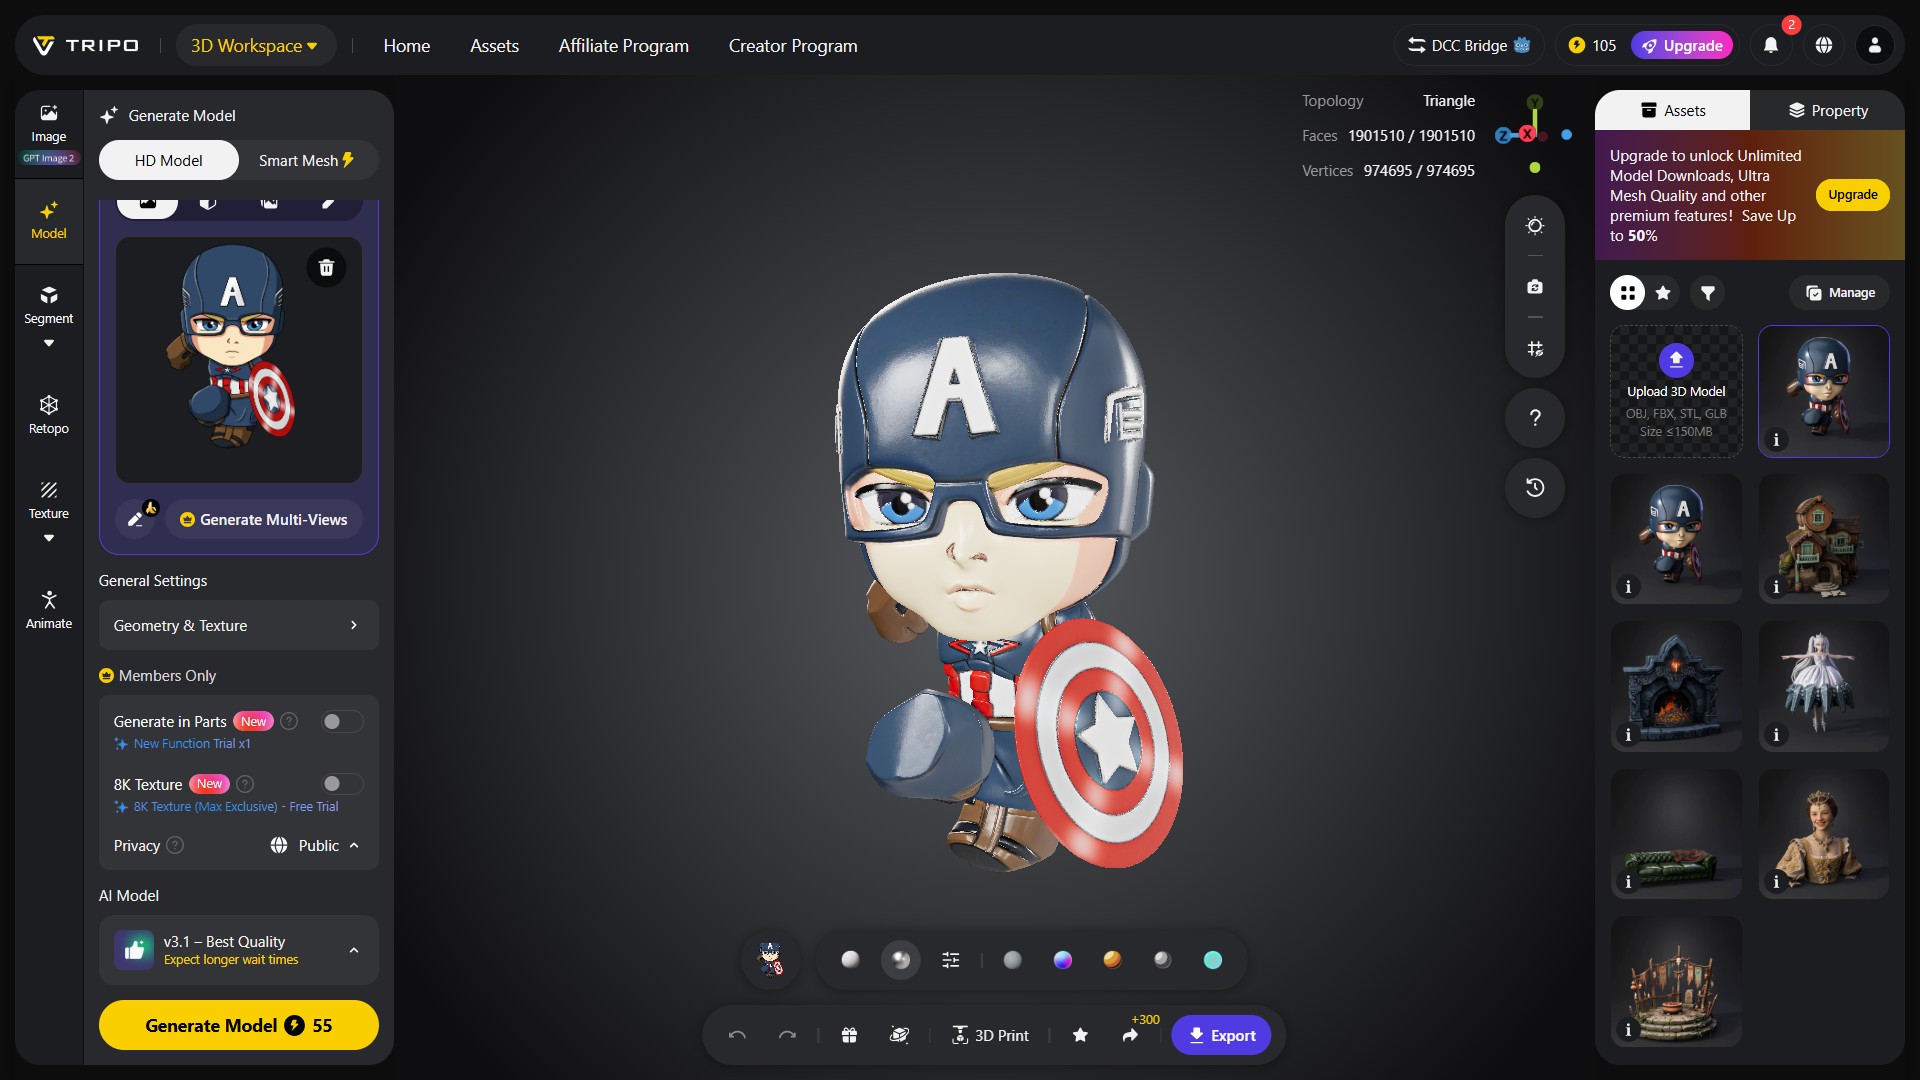The image size is (1920, 1080).
Task: Open the user profile avatar
Action: (x=1875, y=45)
